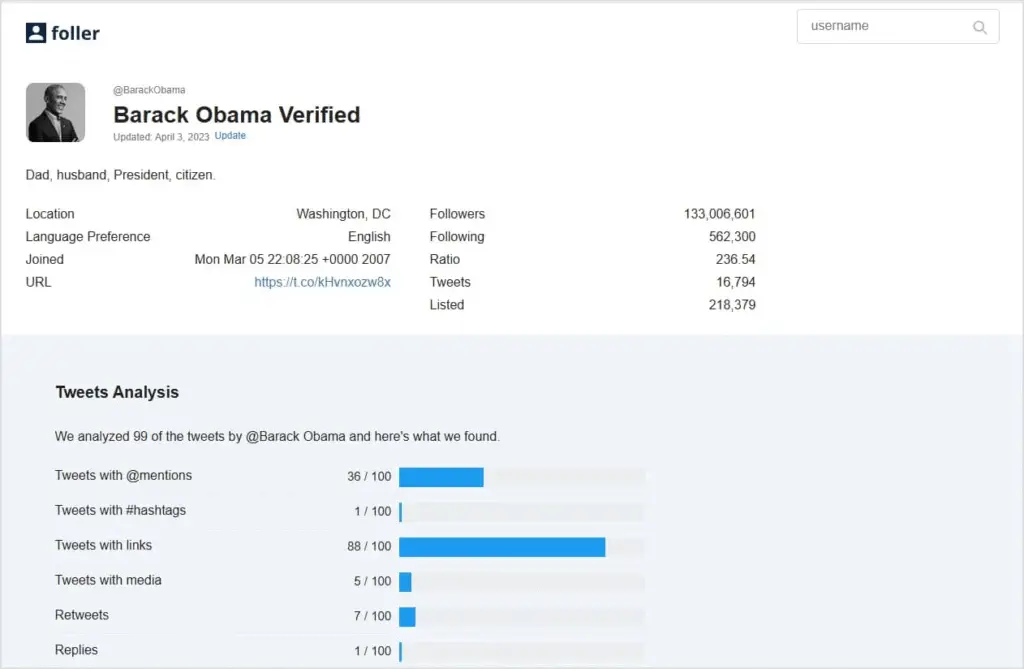Open Barack Obama profile picture

[56, 112]
